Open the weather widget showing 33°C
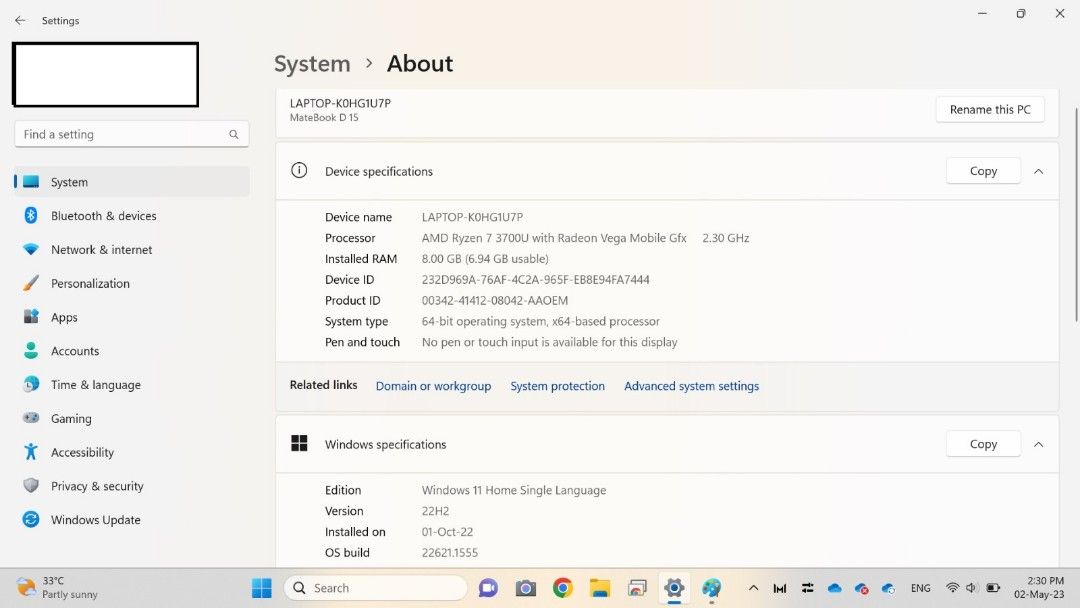Viewport: 1080px width, 608px height. pyautogui.click(x=57, y=587)
